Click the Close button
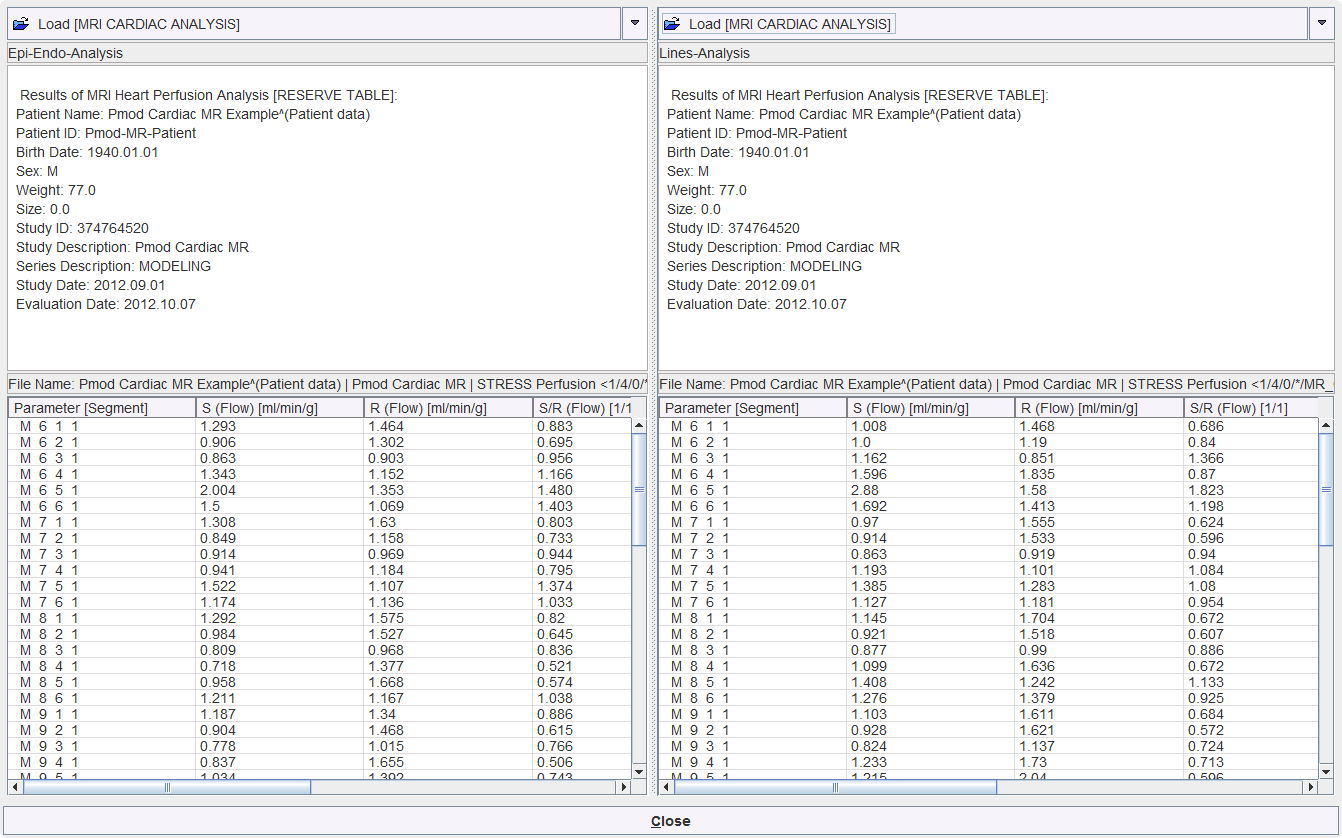The width and height of the screenshot is (1342, 838). point(670,821)
